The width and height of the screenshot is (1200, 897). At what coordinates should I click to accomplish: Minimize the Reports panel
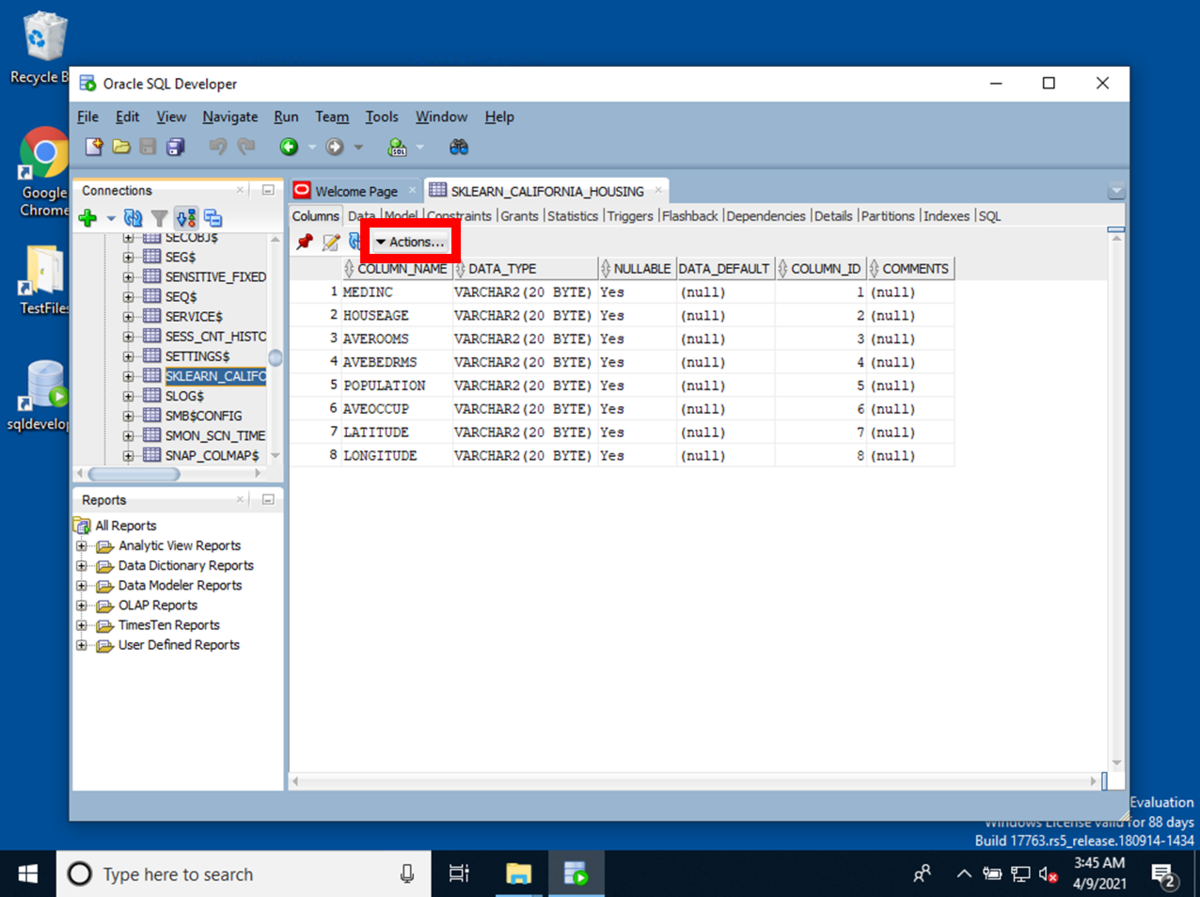coord(267,500)
